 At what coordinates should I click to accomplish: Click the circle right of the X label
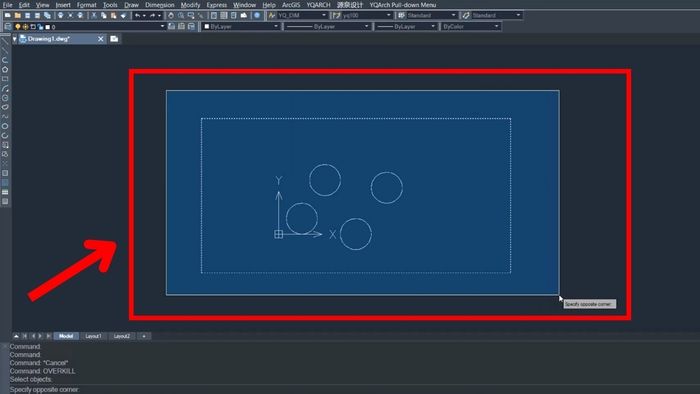click(356, 234)
